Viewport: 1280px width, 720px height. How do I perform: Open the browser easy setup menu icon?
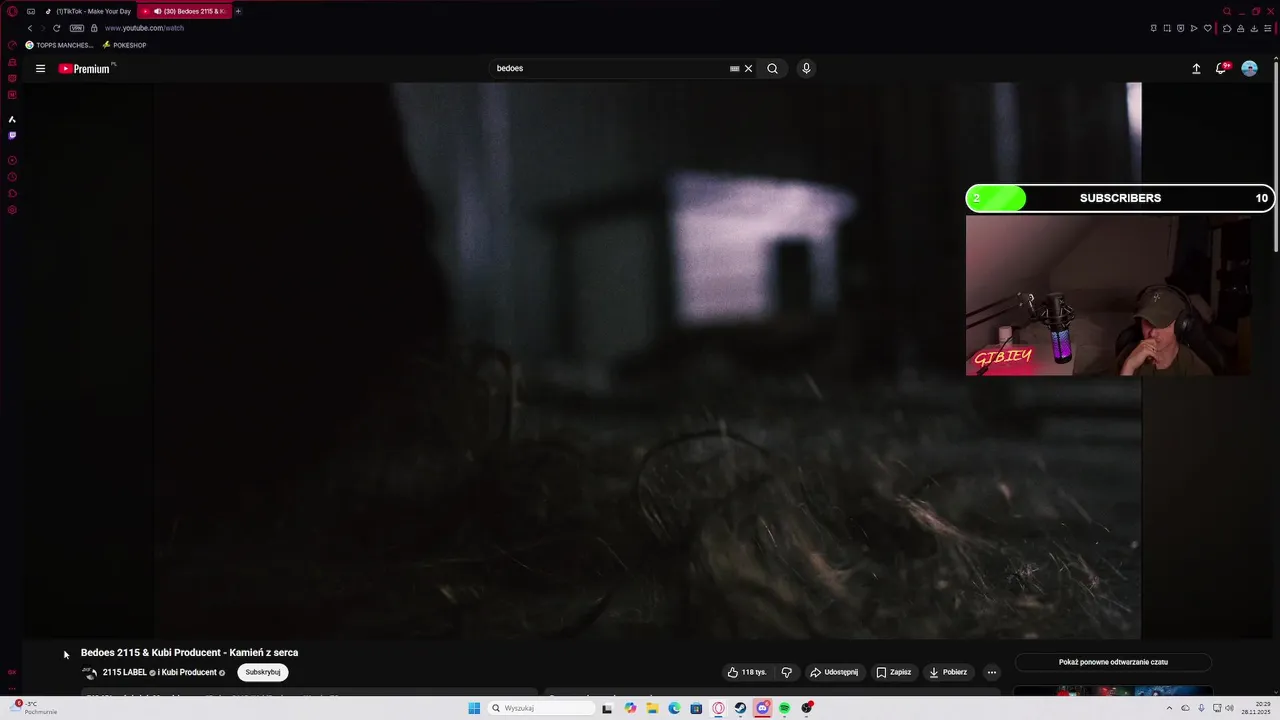1267,28
